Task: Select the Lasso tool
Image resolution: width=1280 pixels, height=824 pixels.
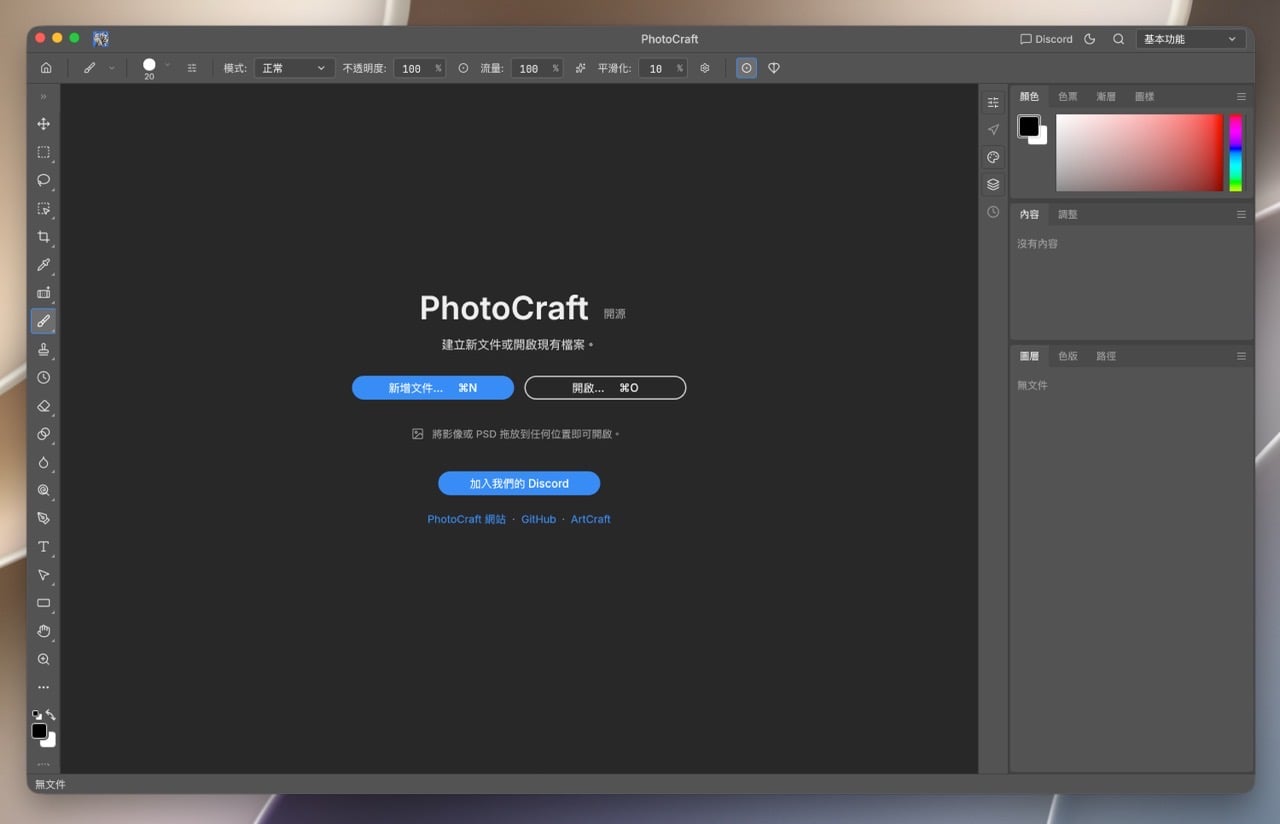Action: 43,180
